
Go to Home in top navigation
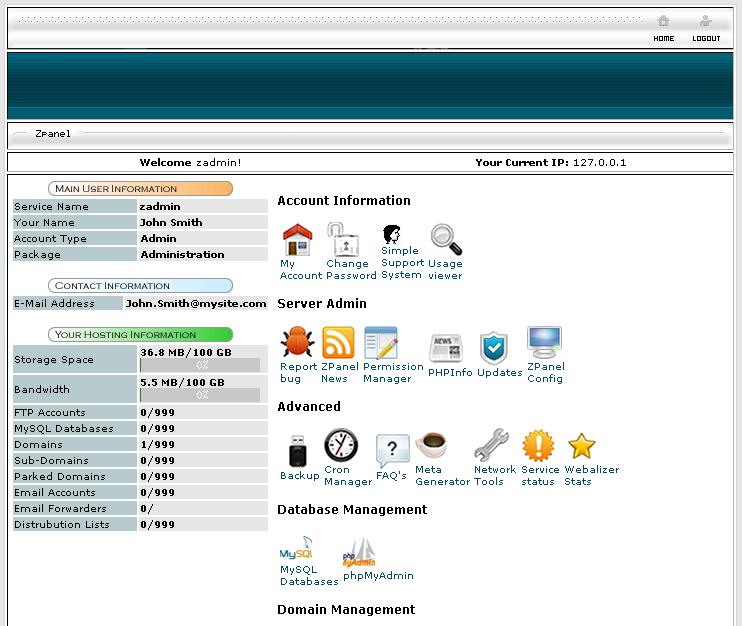664,28
